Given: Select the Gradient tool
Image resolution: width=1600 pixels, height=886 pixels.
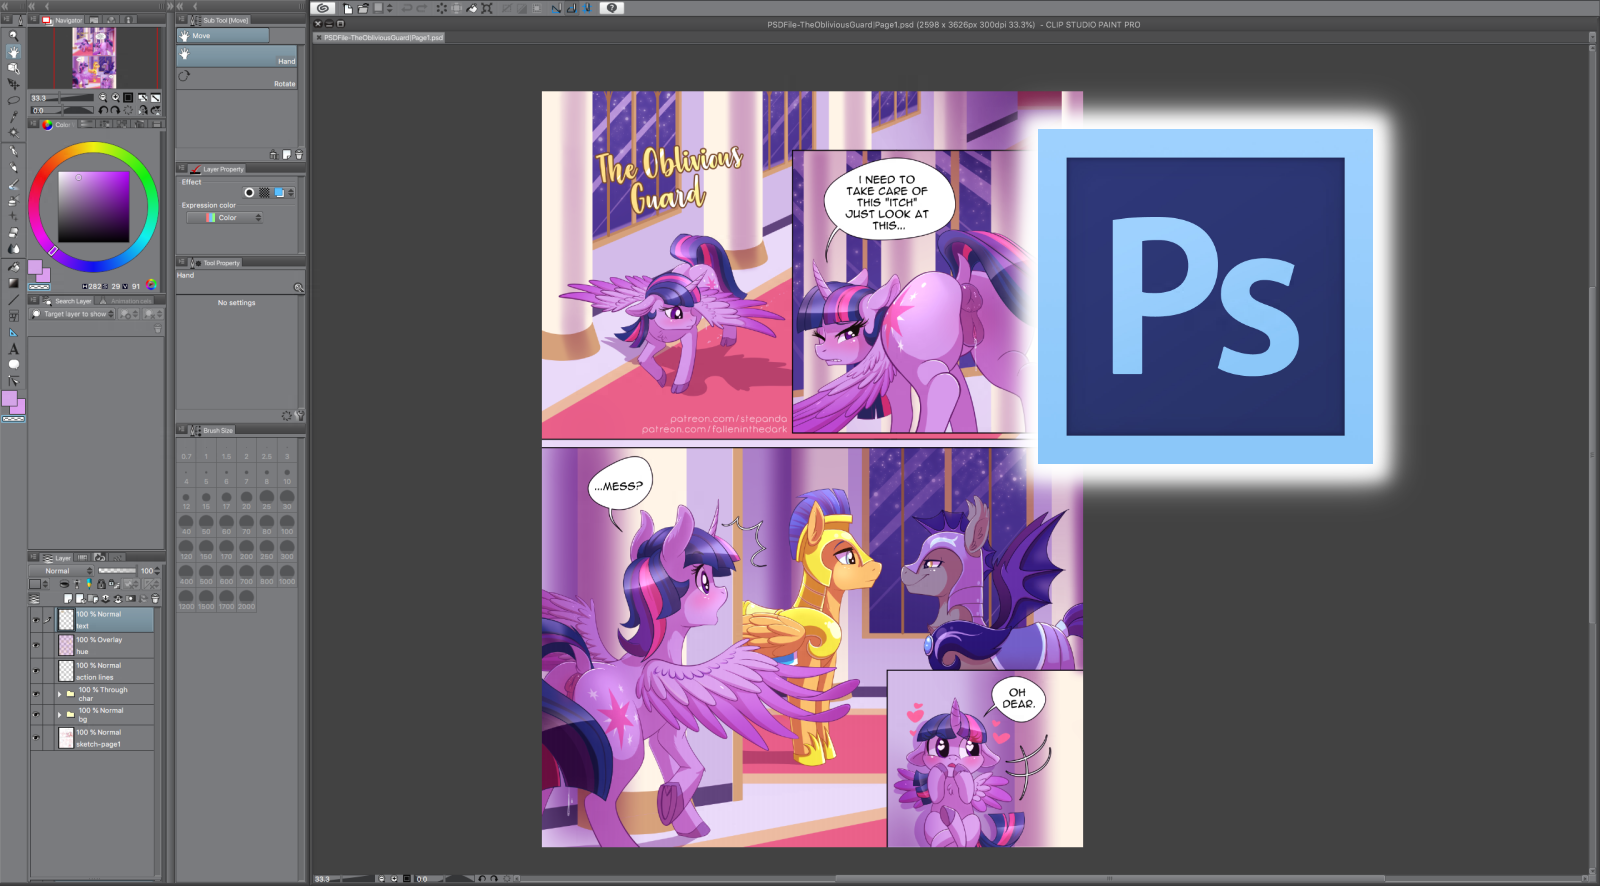Looking at the screenshot, I should click(13, 283).
